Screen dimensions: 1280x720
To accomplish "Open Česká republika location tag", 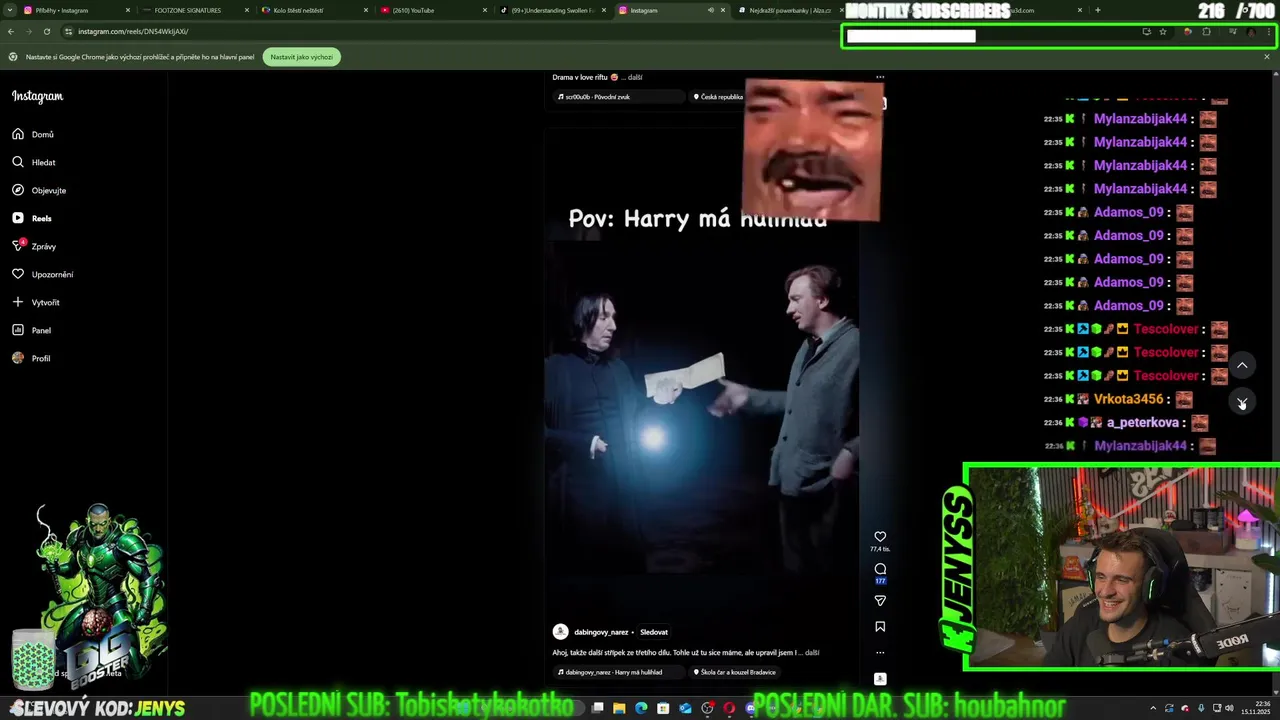I will [x=718, y=97].
